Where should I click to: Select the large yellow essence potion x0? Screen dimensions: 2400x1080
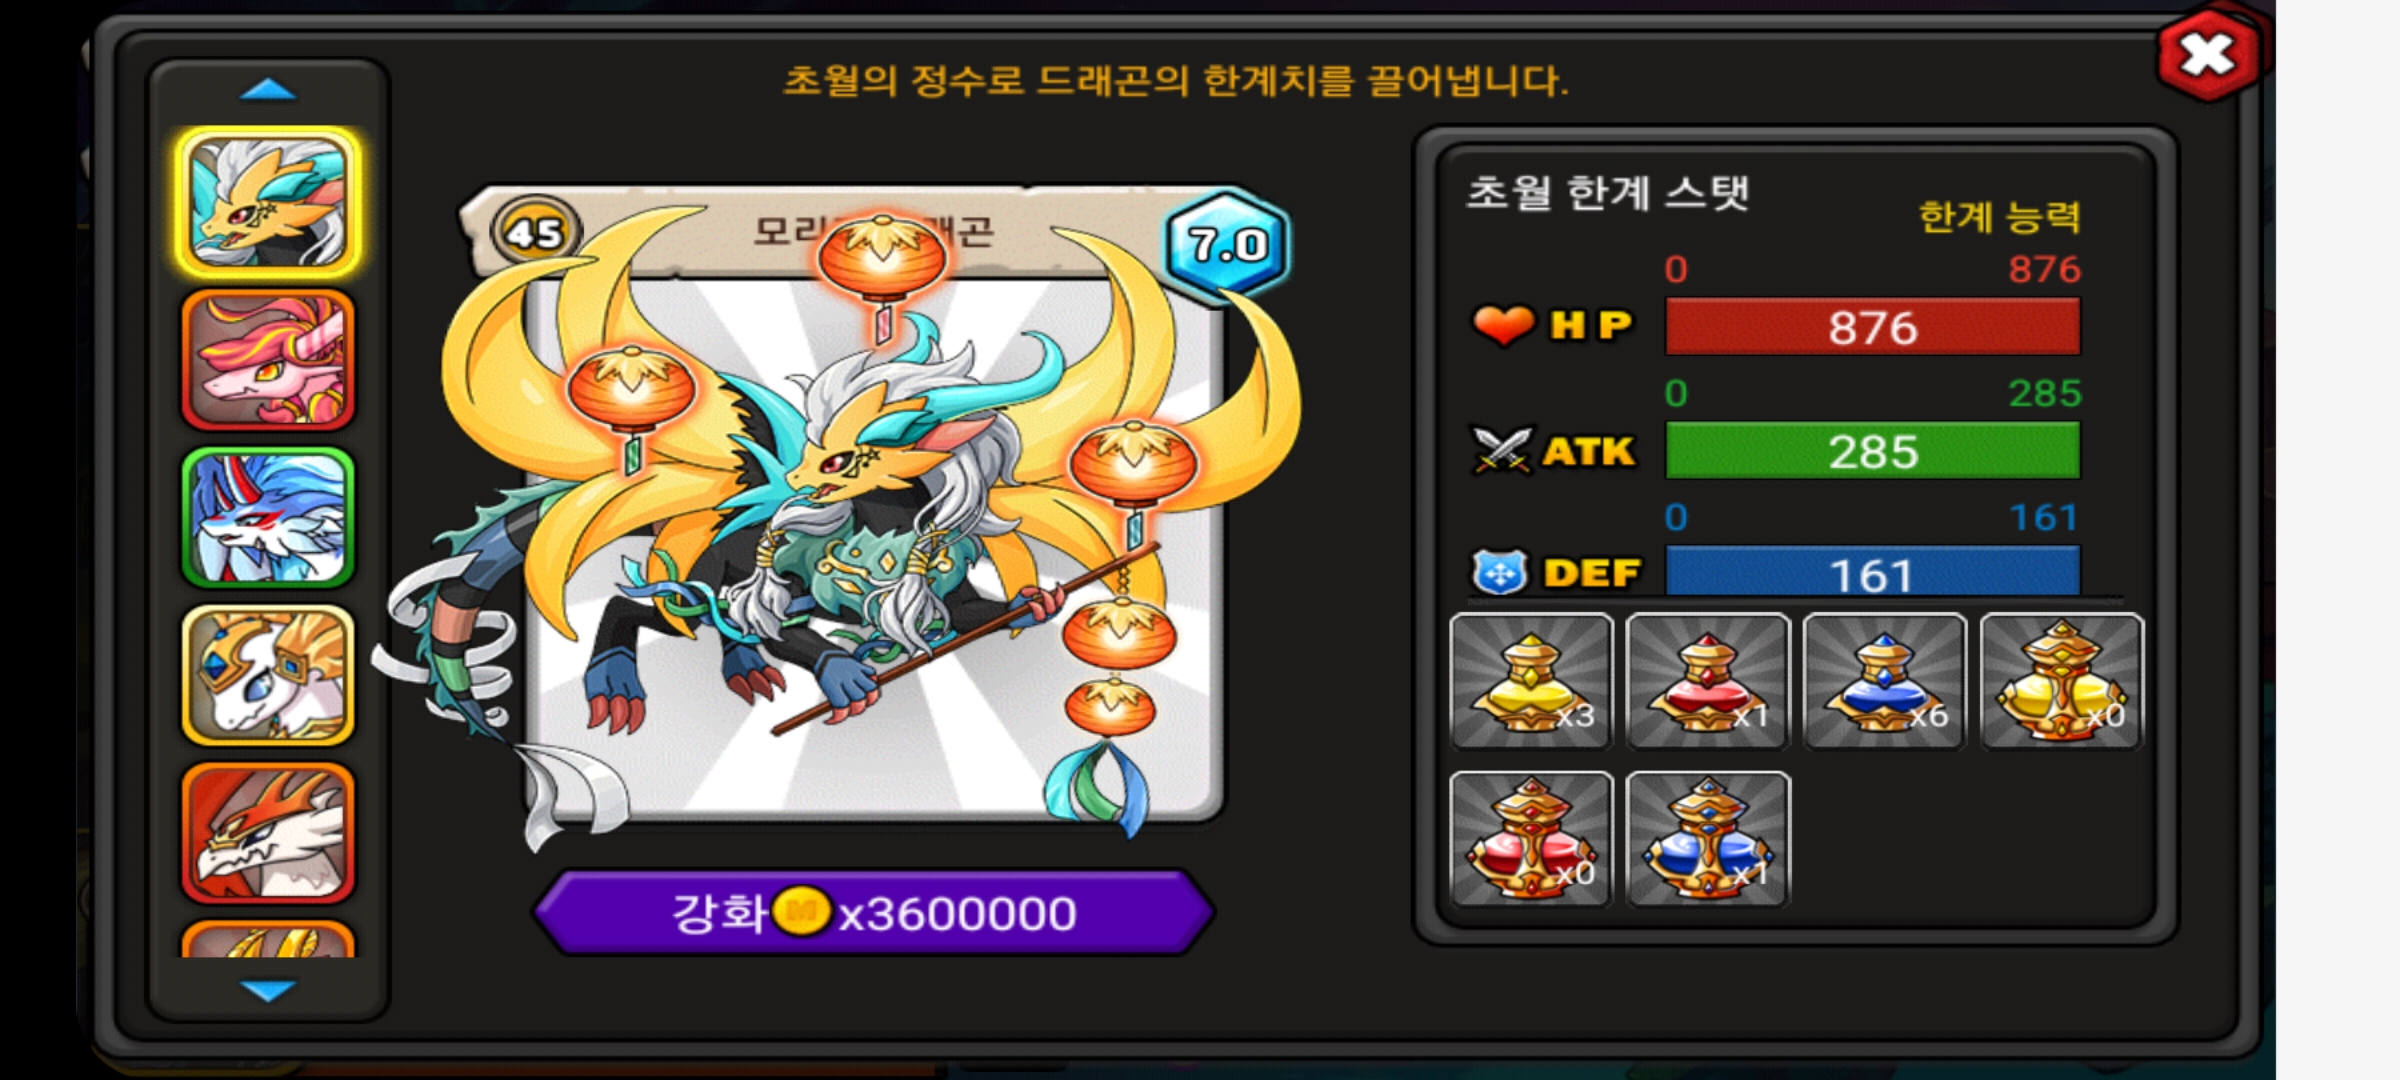2061,681
